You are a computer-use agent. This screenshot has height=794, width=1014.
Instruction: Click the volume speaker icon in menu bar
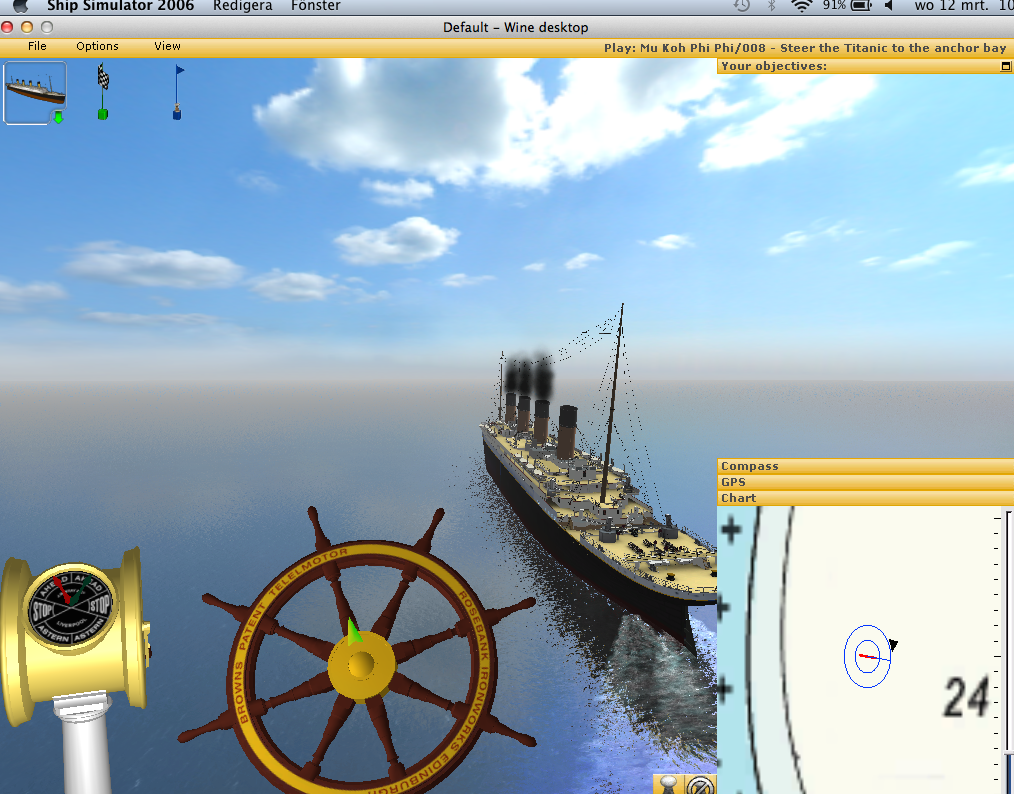(x=888, y=6)
